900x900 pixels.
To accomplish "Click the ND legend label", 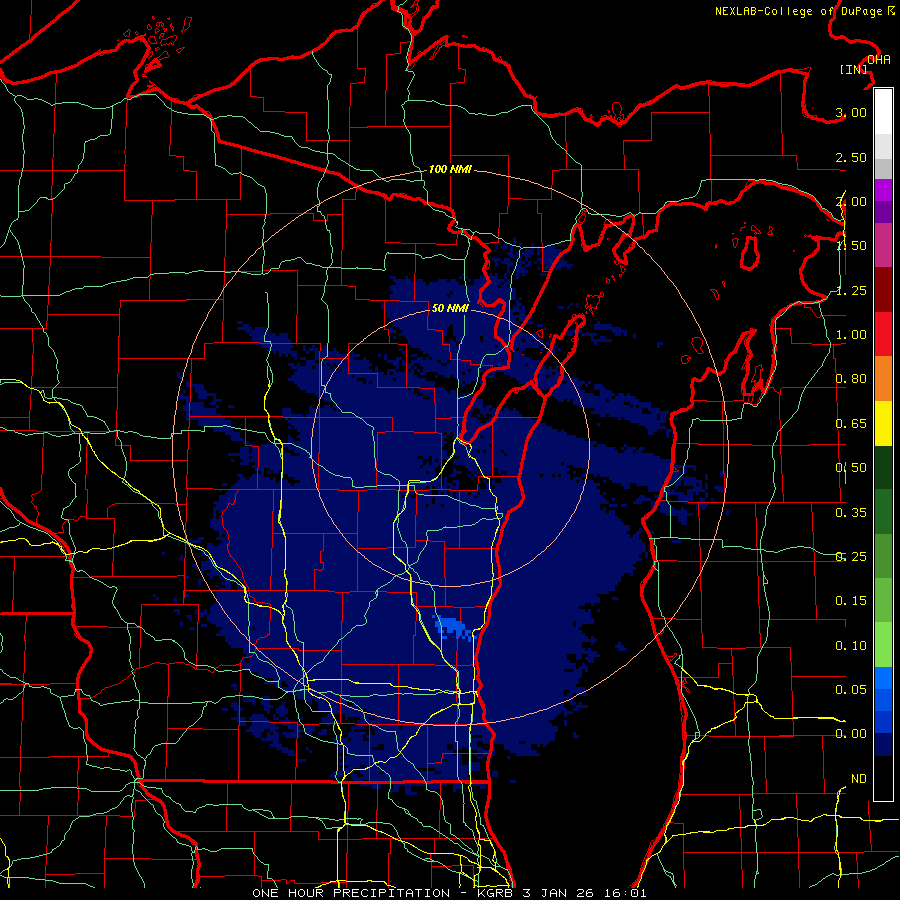I will [859, 779].
